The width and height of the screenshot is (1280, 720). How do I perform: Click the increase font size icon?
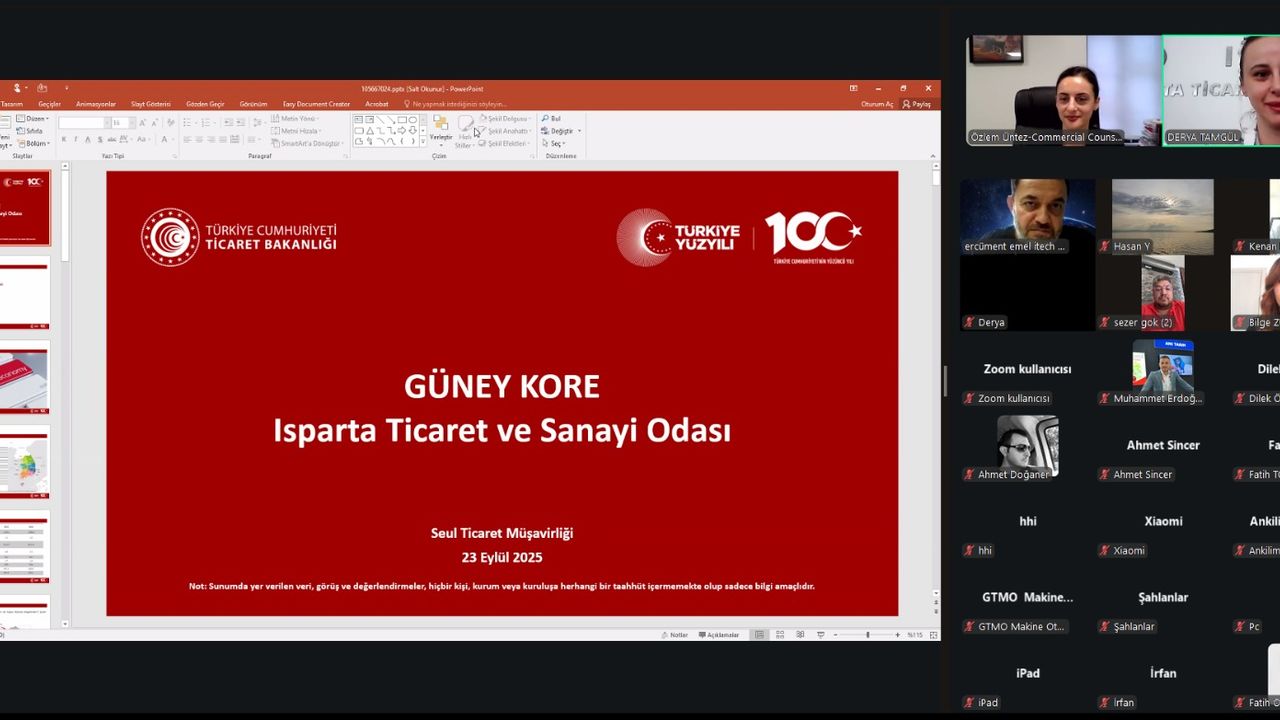tap(143, 123)
